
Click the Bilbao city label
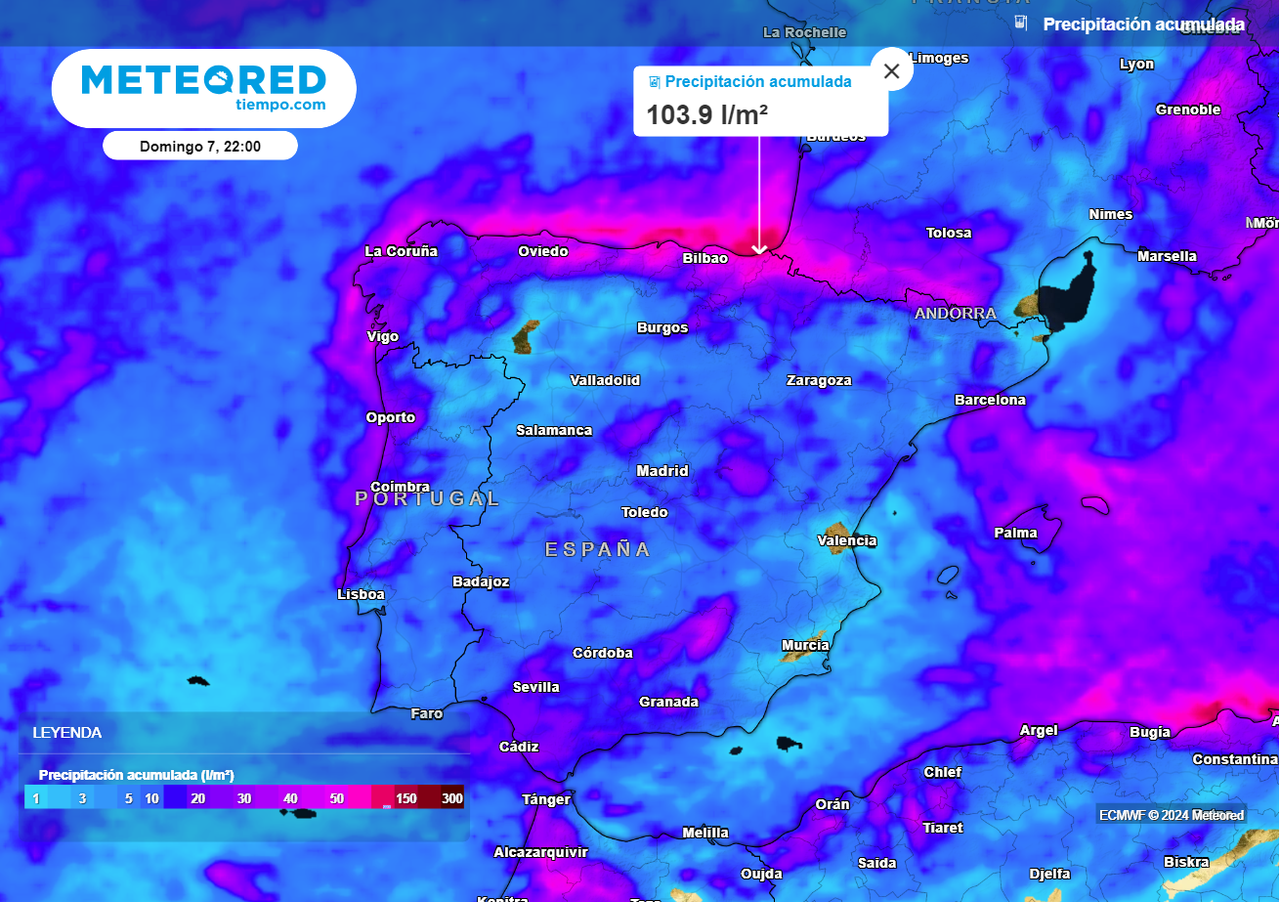point(705,258)
